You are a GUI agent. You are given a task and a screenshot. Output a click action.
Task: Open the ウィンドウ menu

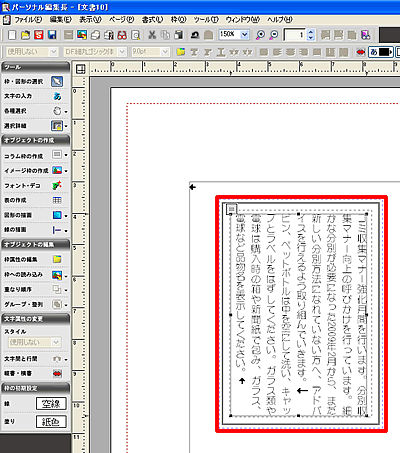coord(243,20)
